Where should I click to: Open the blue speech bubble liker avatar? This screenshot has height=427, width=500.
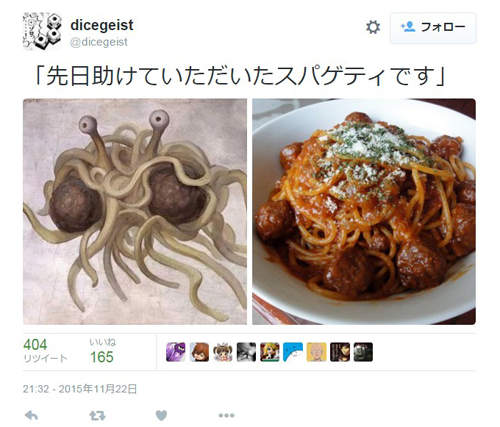pyautogui.click(x=293, y=352)
